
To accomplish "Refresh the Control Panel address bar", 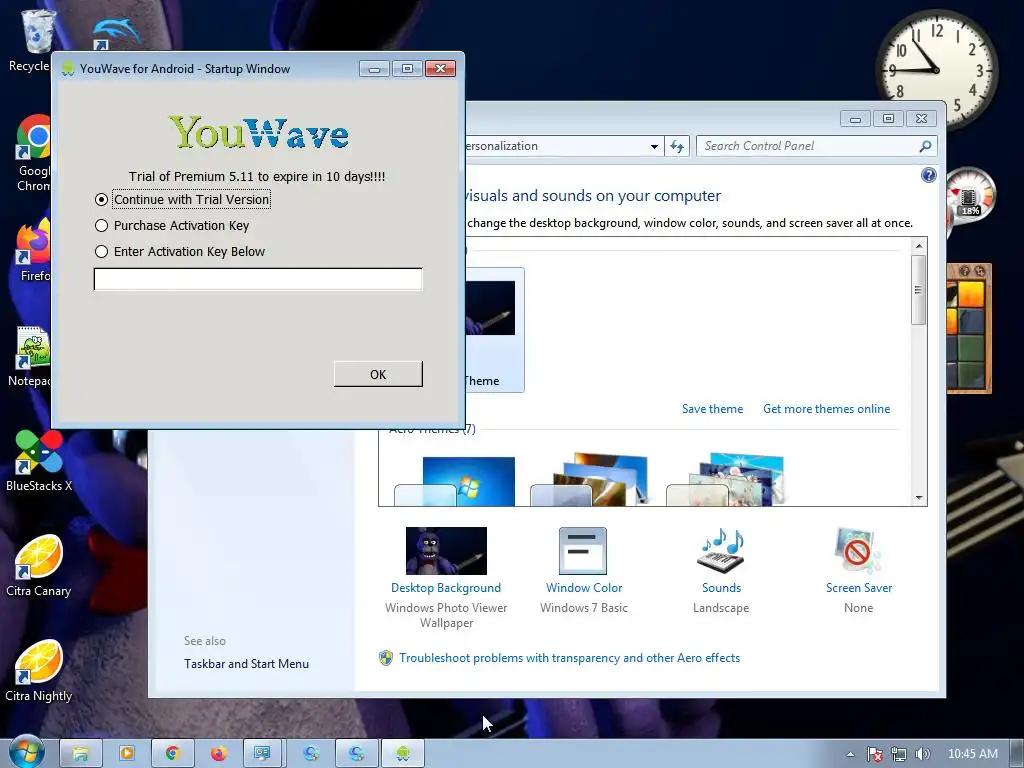I will point(677,146).
